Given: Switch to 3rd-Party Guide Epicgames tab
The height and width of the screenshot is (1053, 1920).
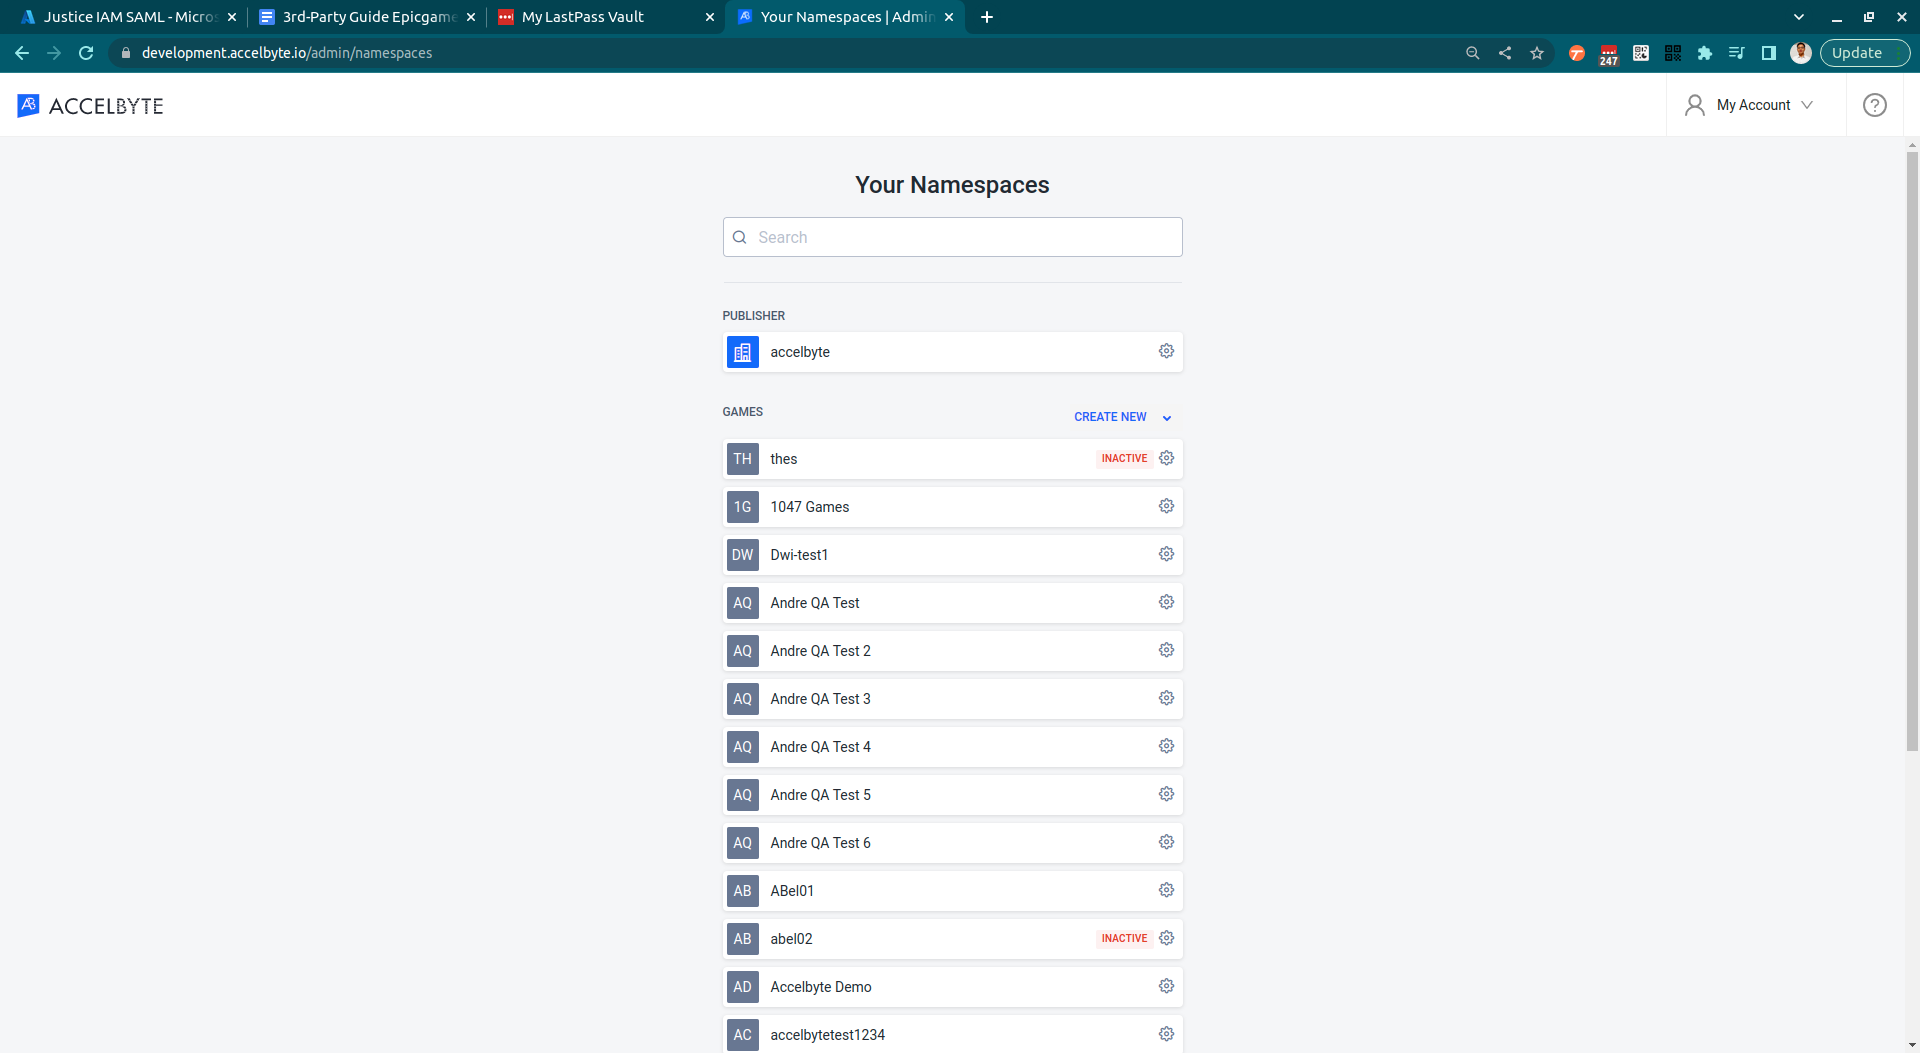Looking at the screenshot, I should point(367,17).
